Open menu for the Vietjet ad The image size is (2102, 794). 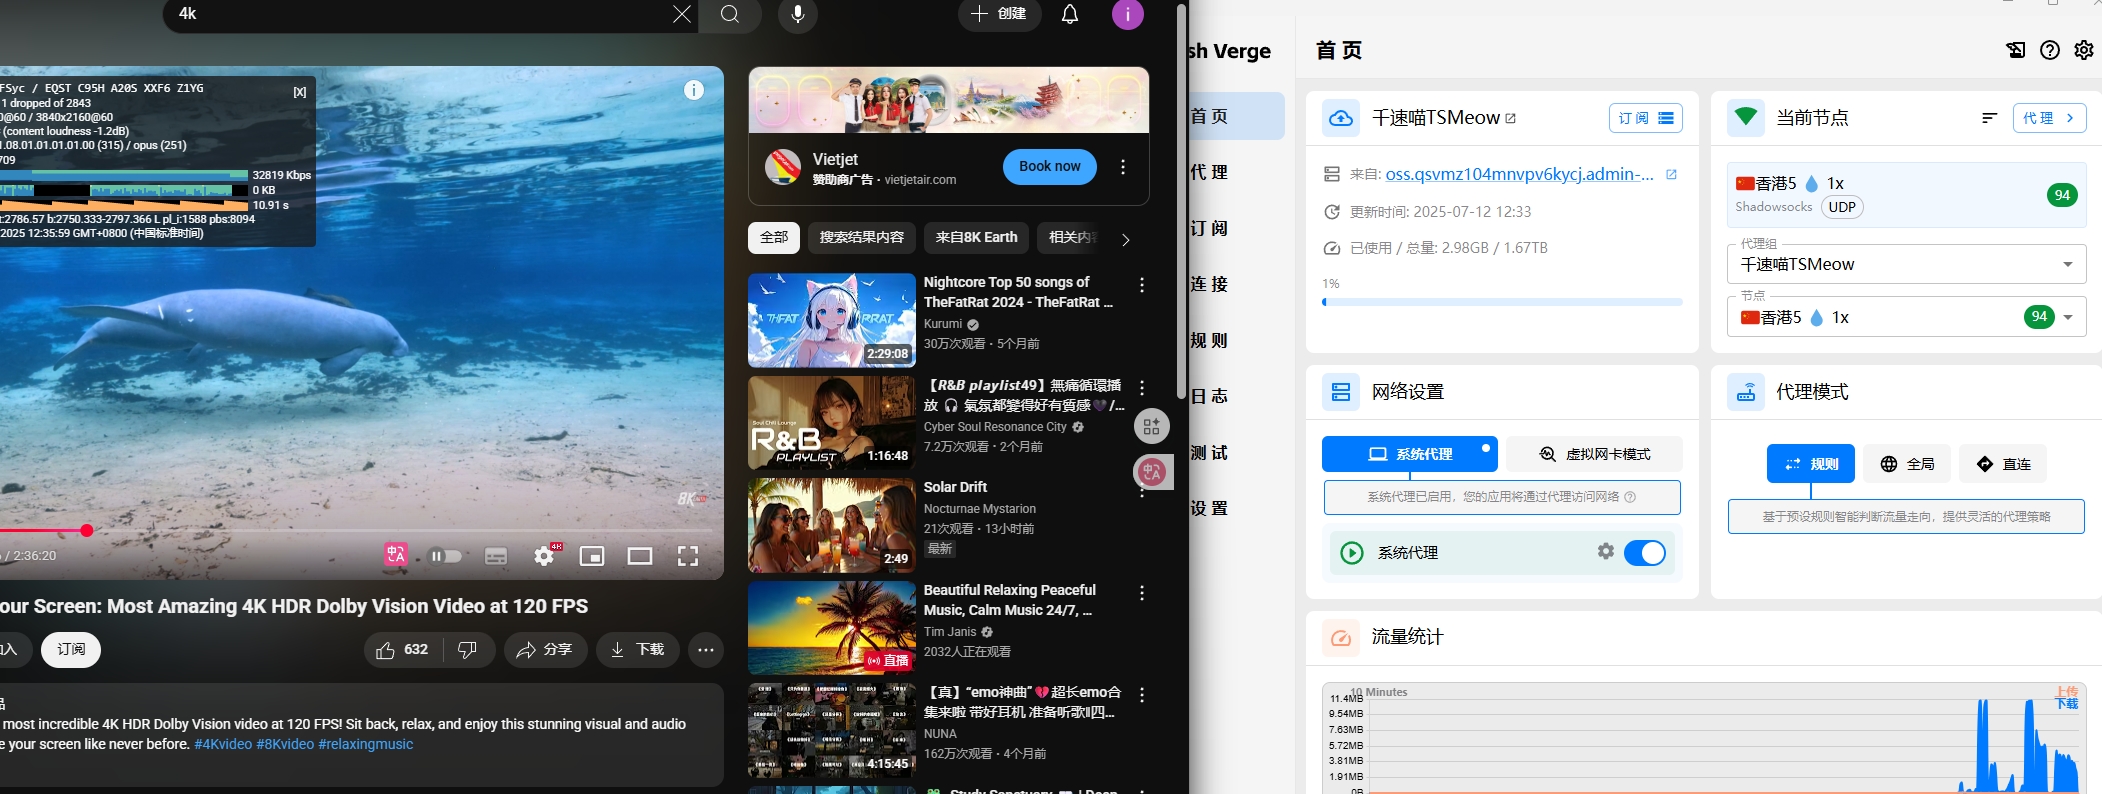pyautogui.click(x=1123, y=167)
